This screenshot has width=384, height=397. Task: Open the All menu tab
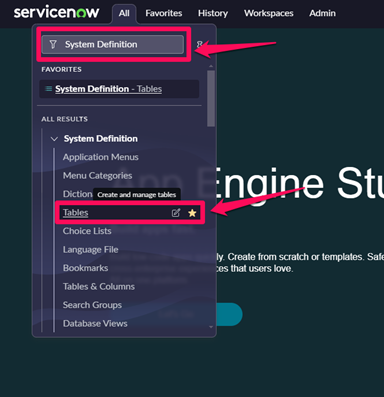tap(124, 13)
